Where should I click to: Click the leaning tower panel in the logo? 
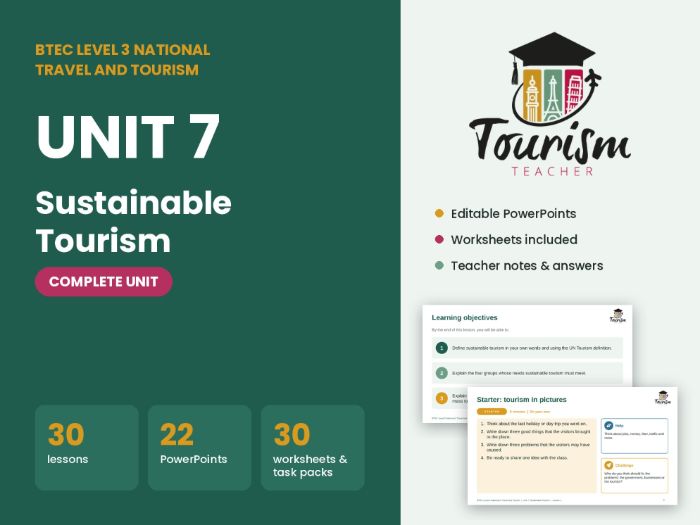(x=573, y=93)
